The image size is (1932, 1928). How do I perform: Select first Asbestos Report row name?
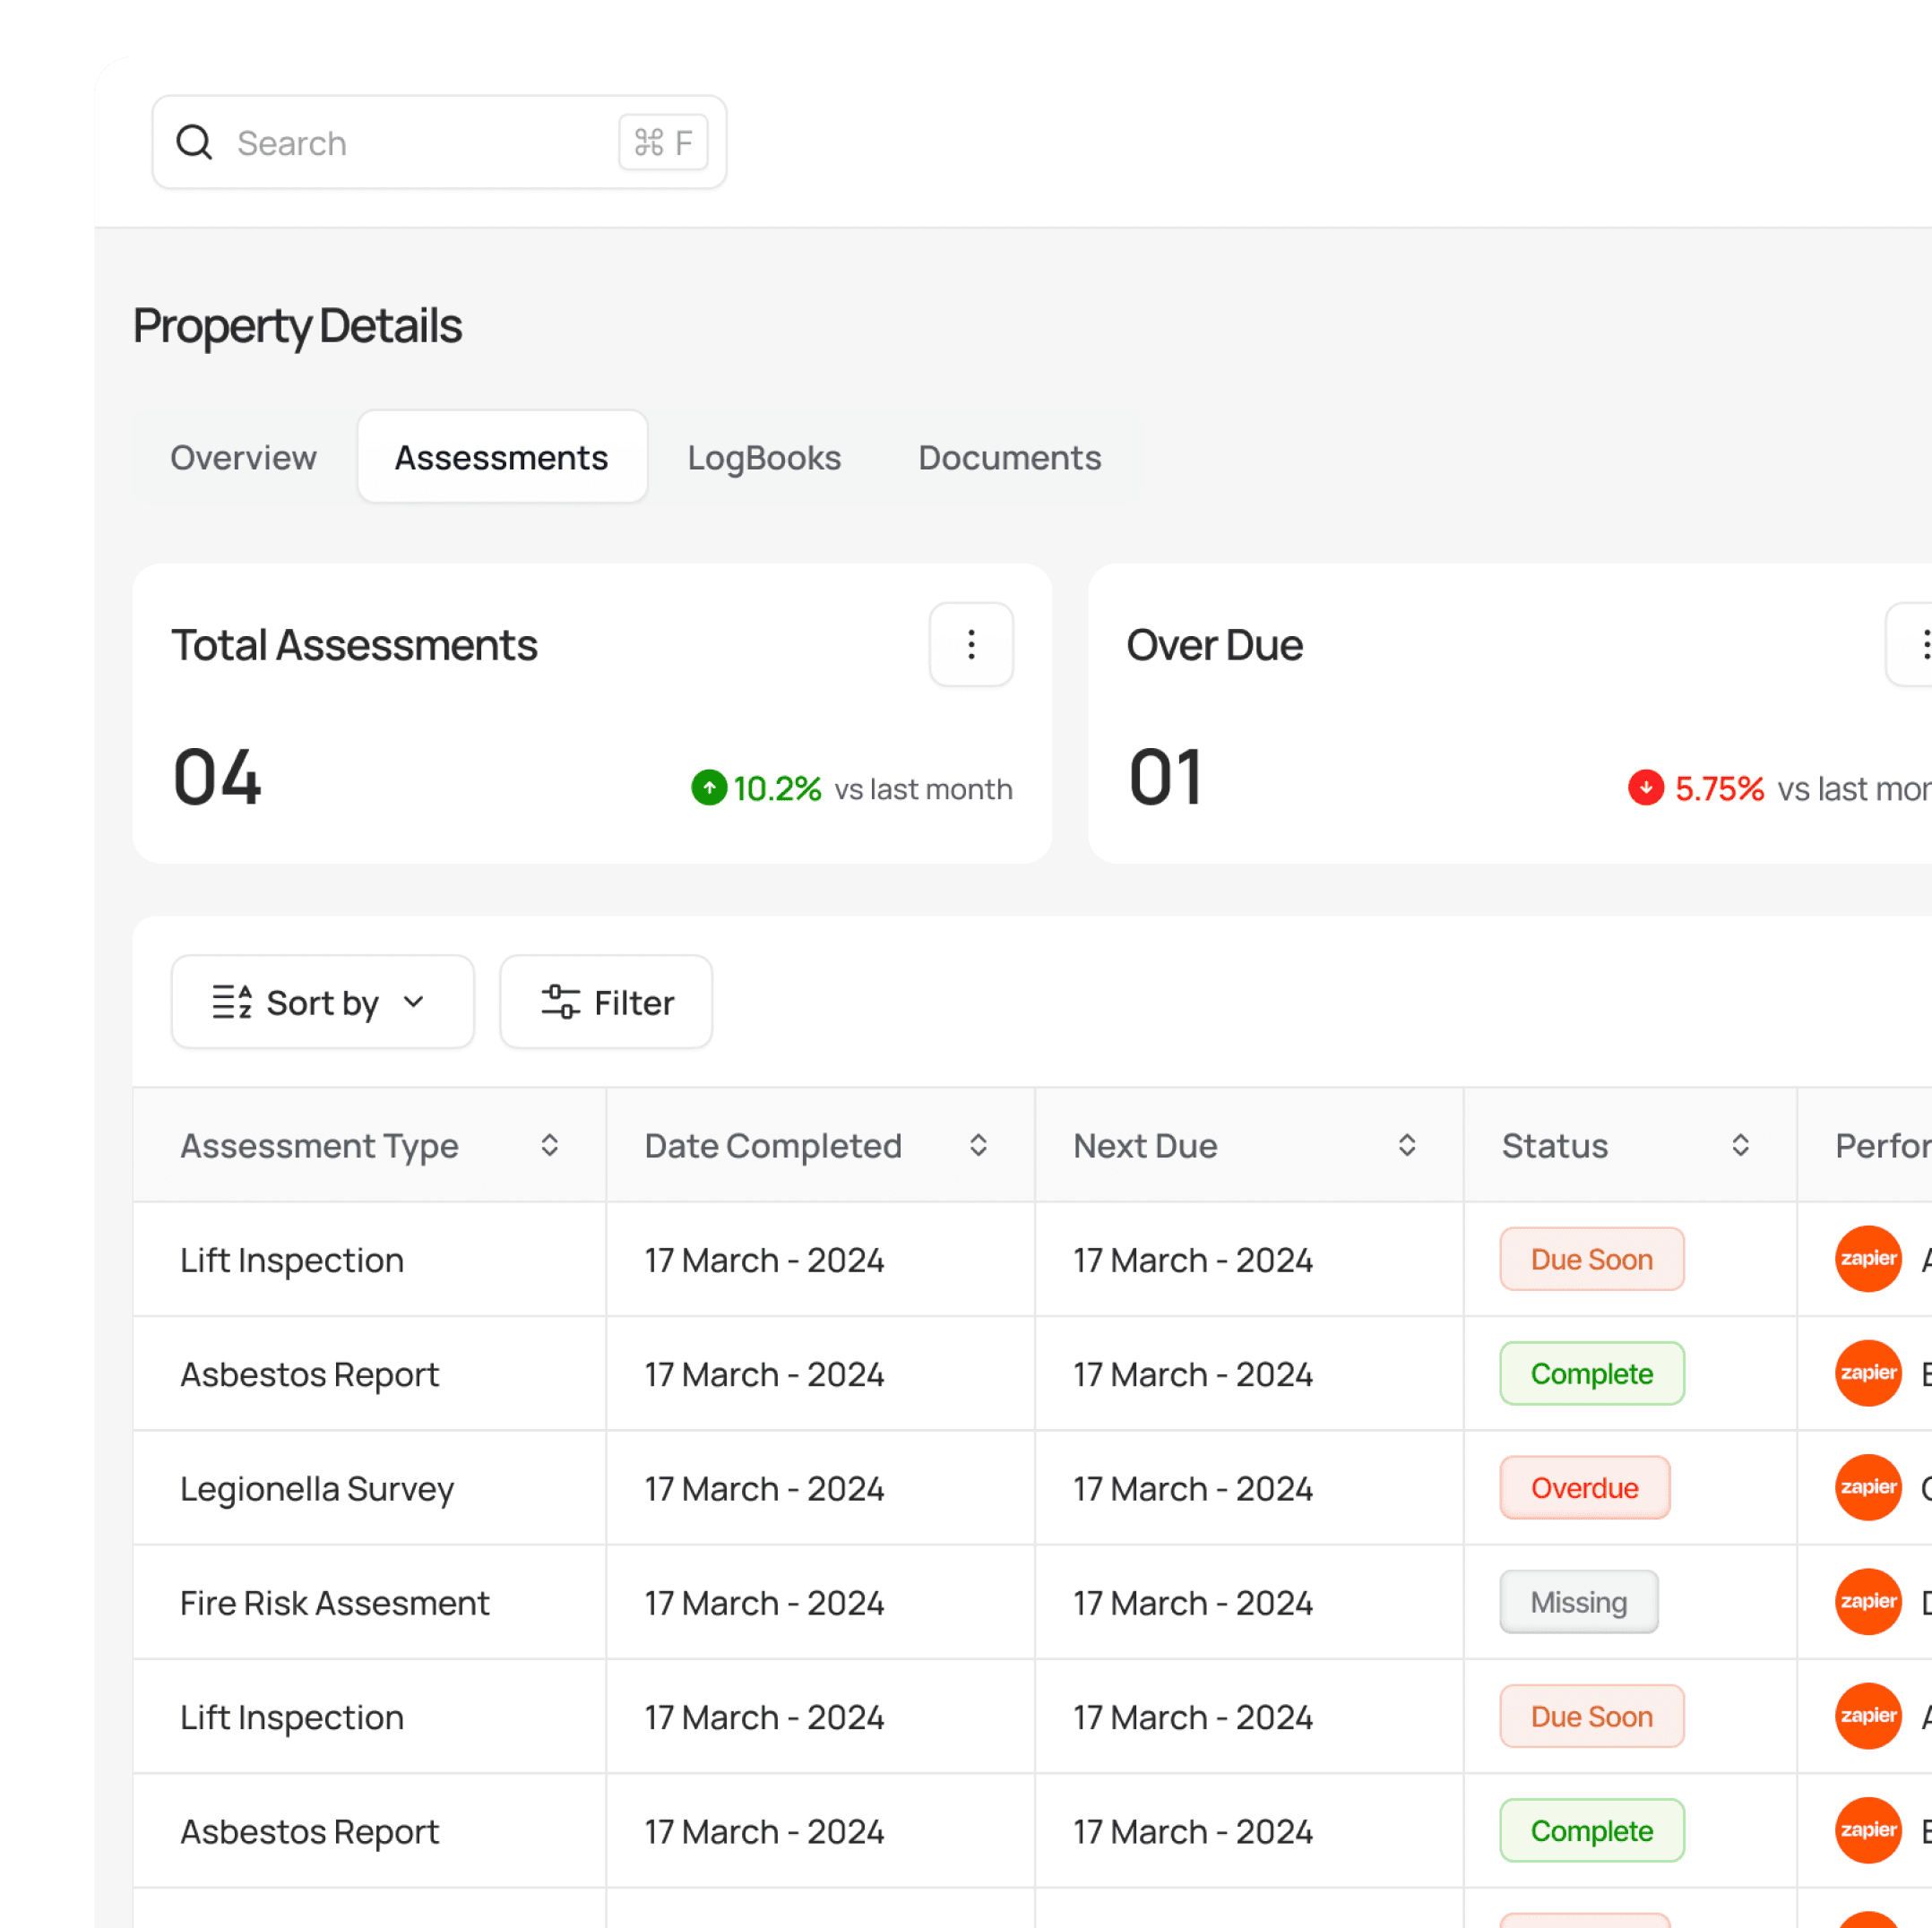(x=310, y=1374)
